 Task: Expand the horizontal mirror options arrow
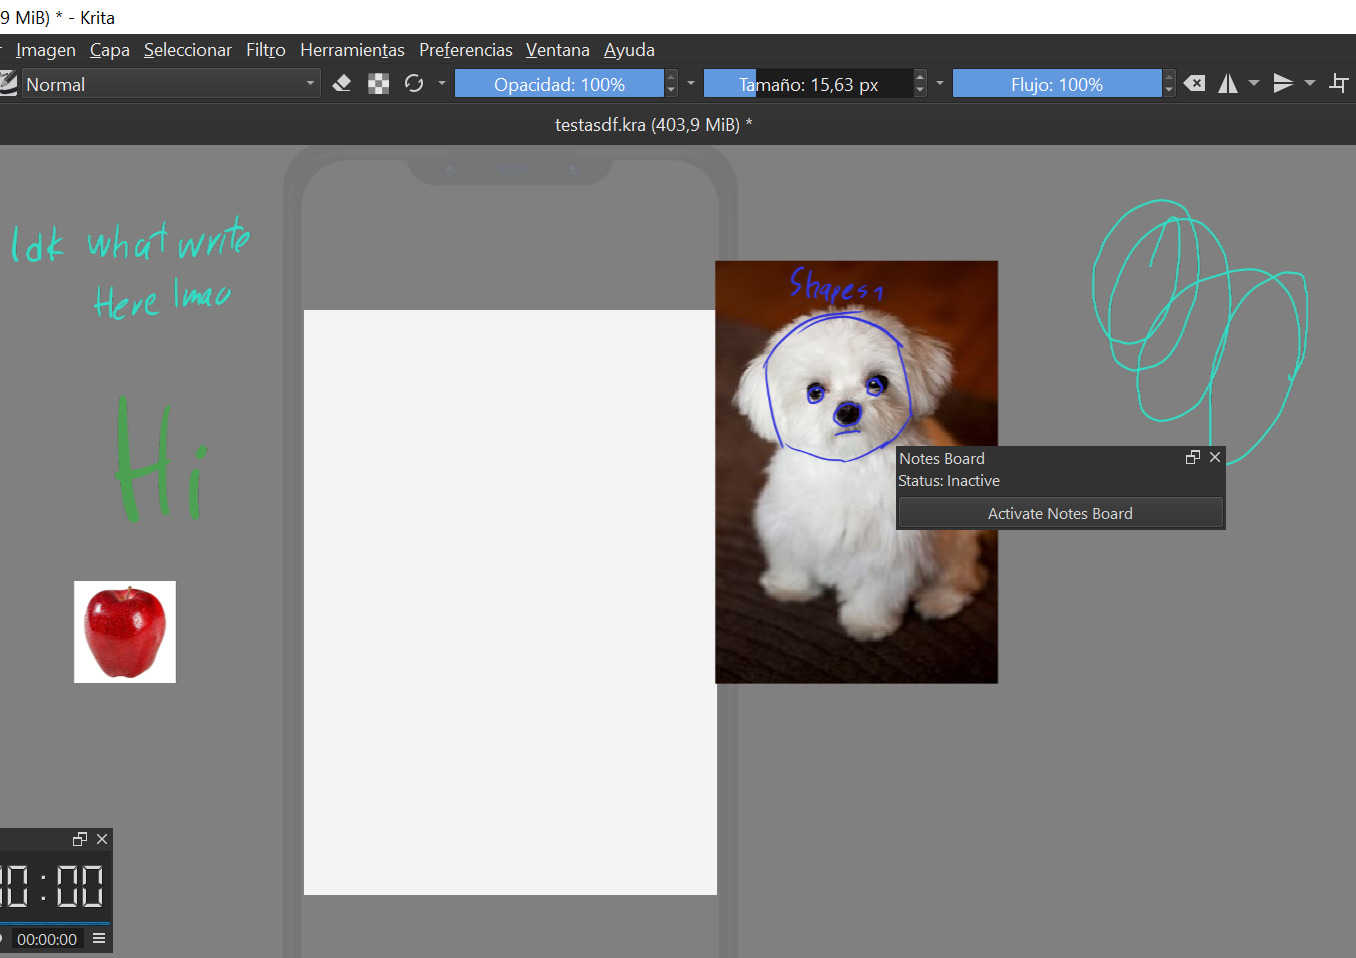pyautogui.click(x=1254, y=84)
